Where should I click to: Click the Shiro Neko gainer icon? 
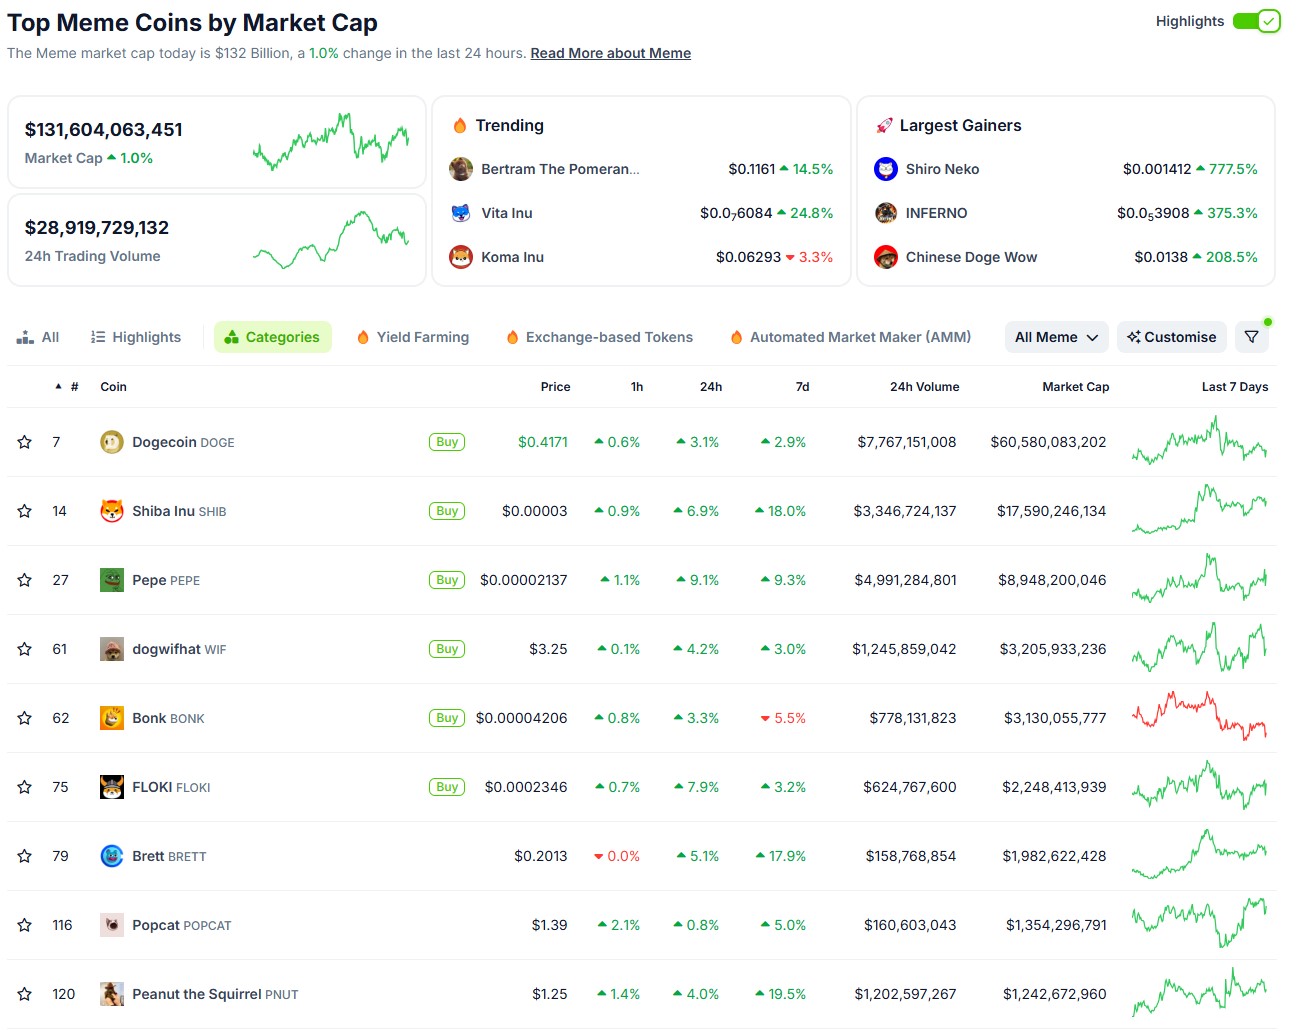(886, 169)
